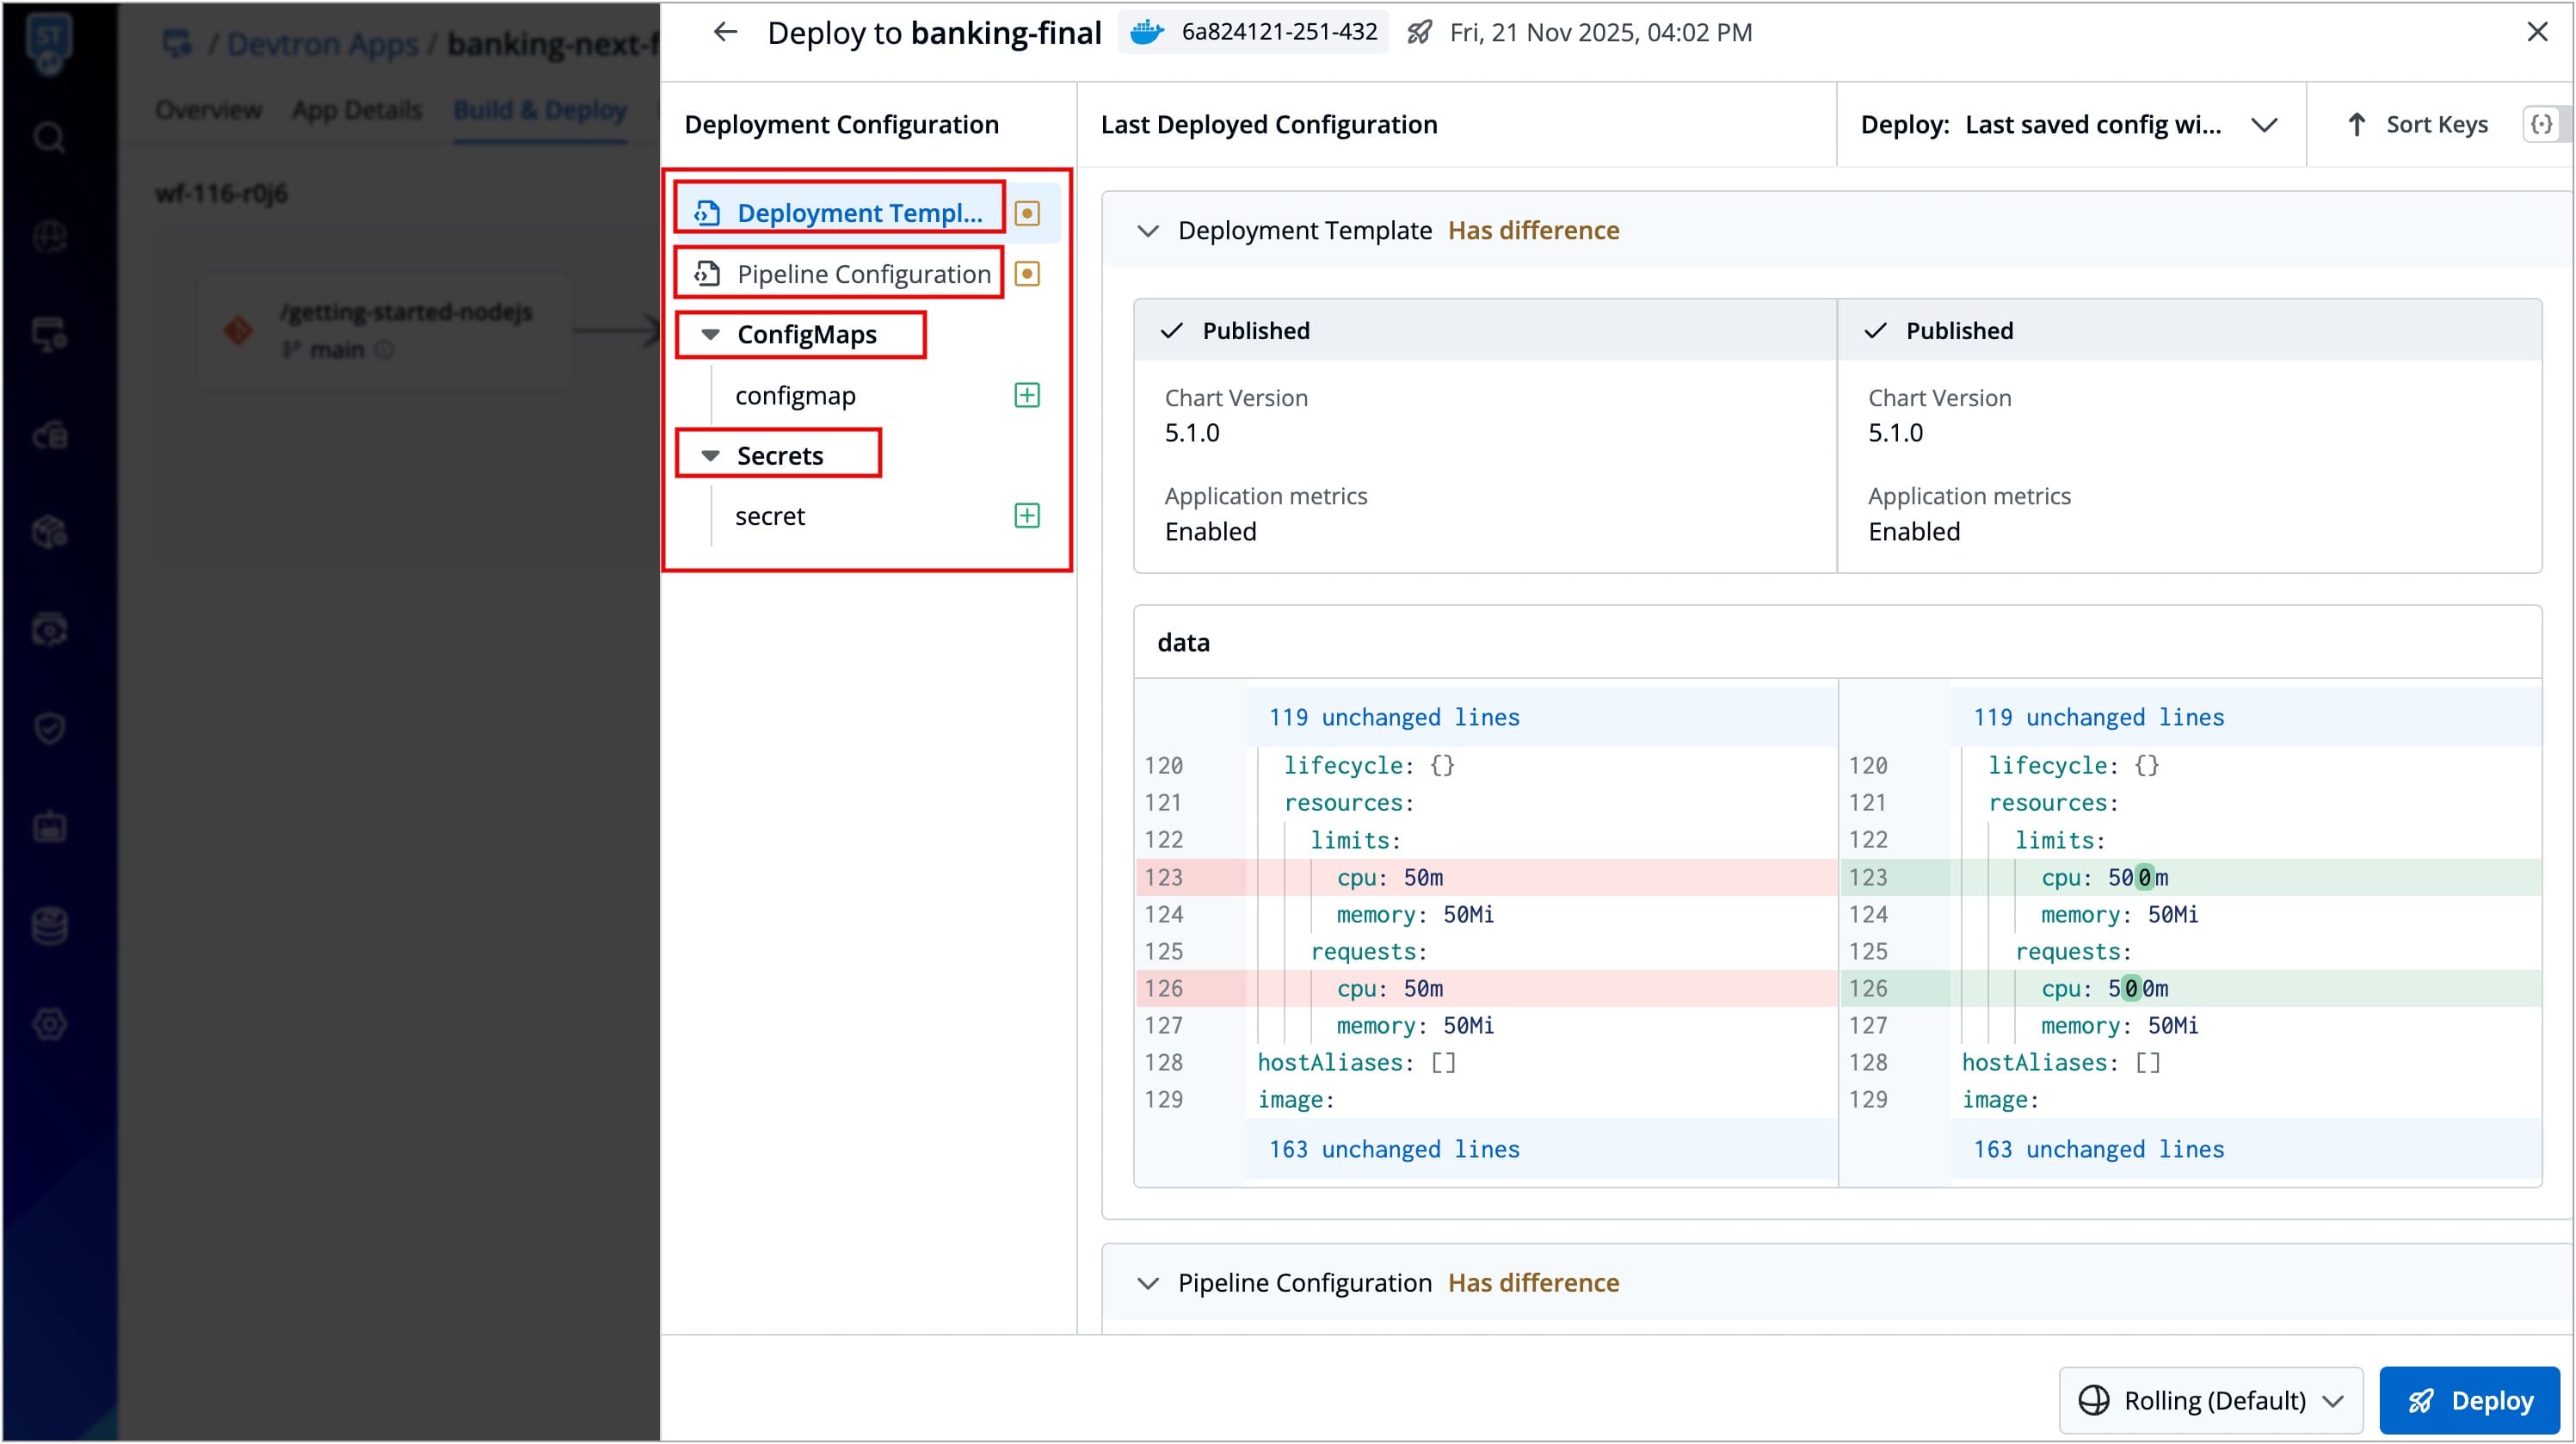Collapse the Deployment Template difference section
The image size is (2576, 1444).
click(1148, 231)
